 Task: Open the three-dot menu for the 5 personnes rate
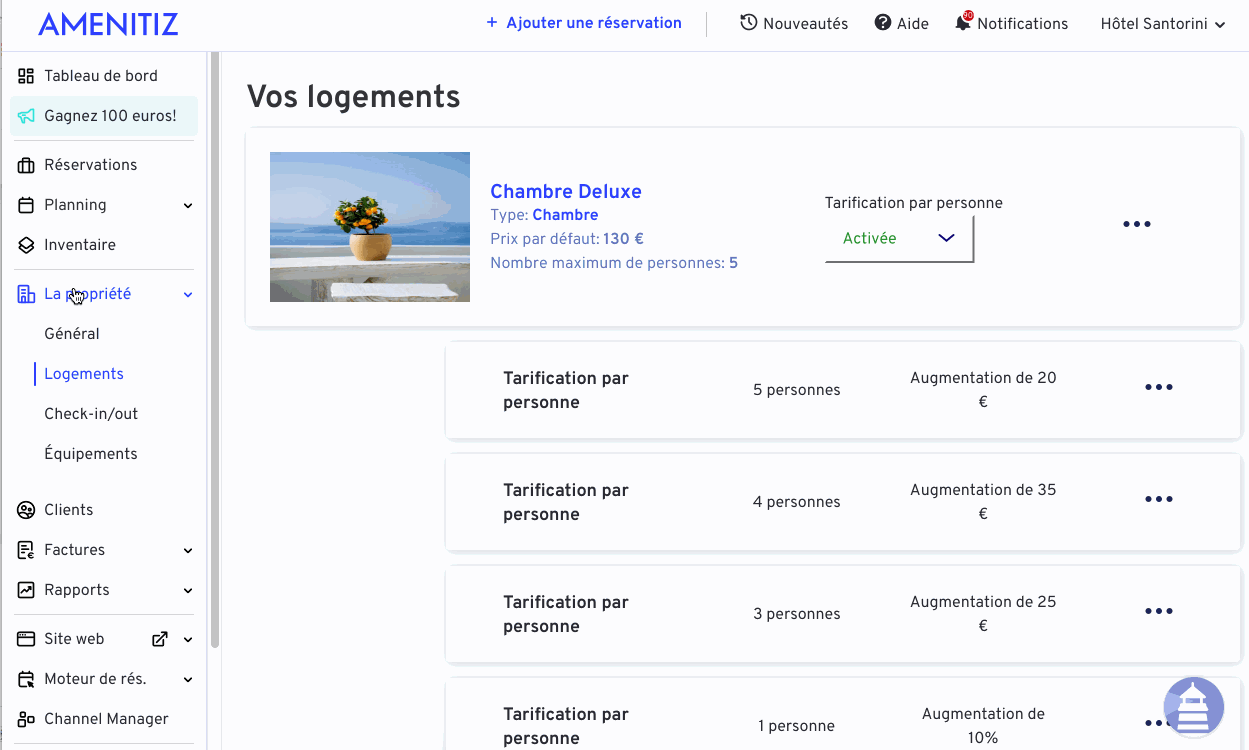point(1159,387)
